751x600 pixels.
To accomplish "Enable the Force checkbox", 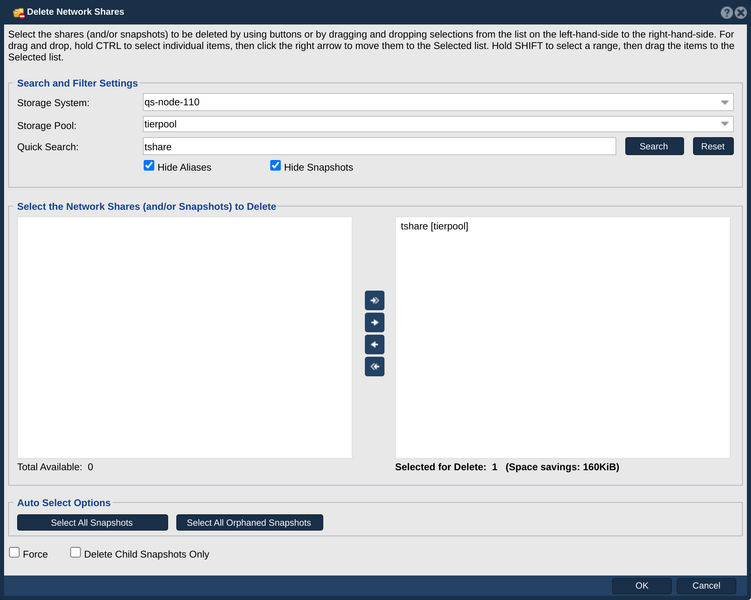I will tap(14, 553).
